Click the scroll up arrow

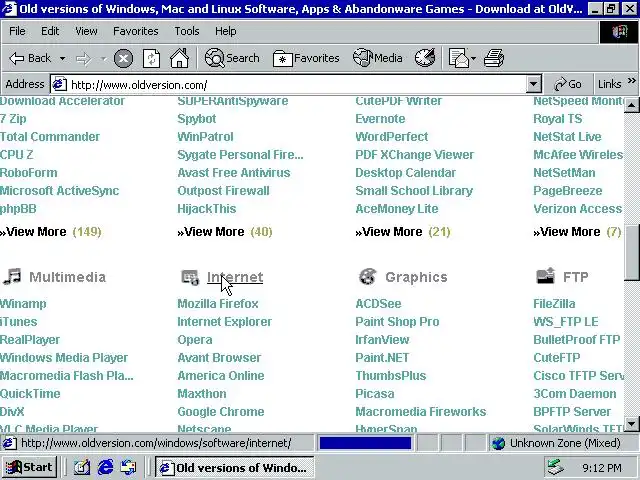pos(631,105)
